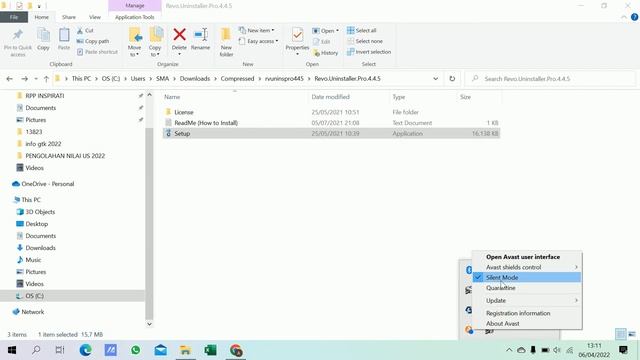This screenshot has height=360, width=640.
Task: Click the Copy ribbon button
Action: [x=43, y=40]
